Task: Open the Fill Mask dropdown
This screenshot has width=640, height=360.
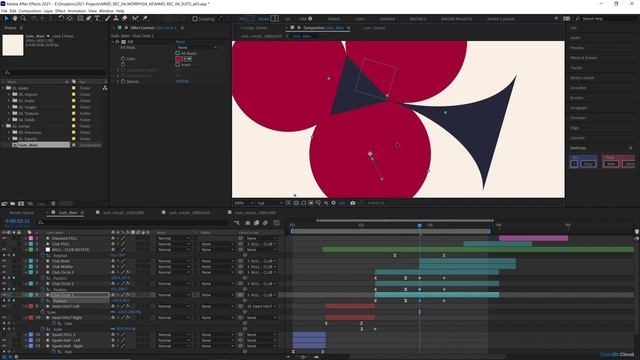Action: point(197,47)
